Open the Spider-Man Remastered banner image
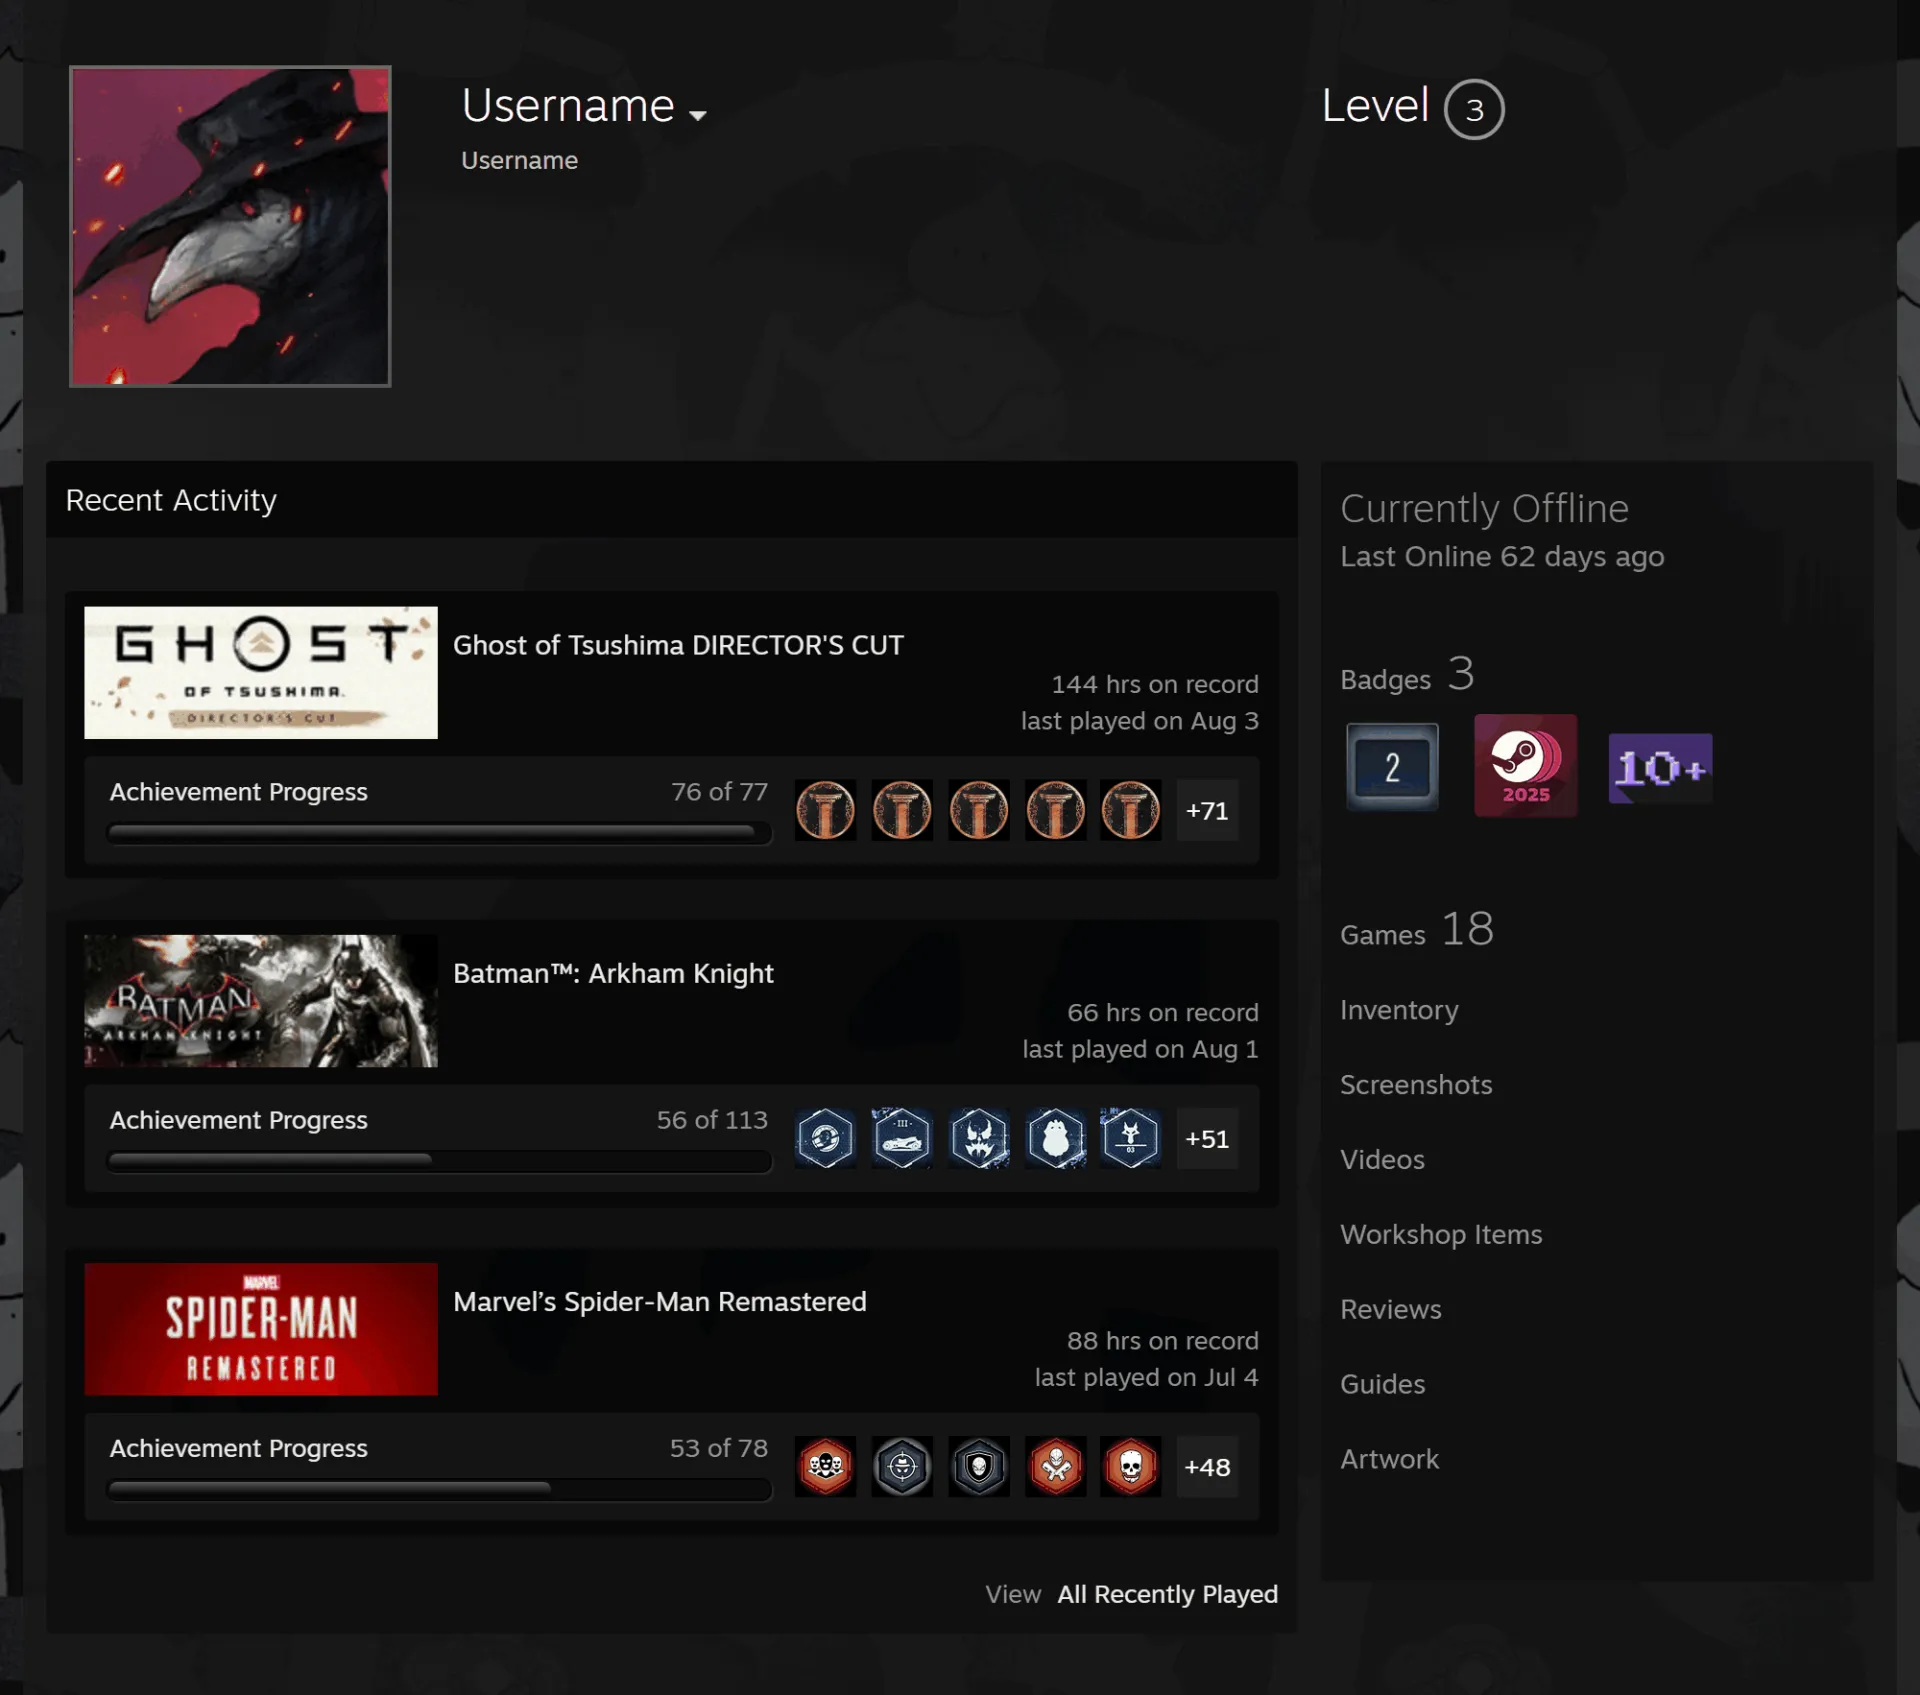This screenshot has height=1695, width=1920. click(261, 1329)
